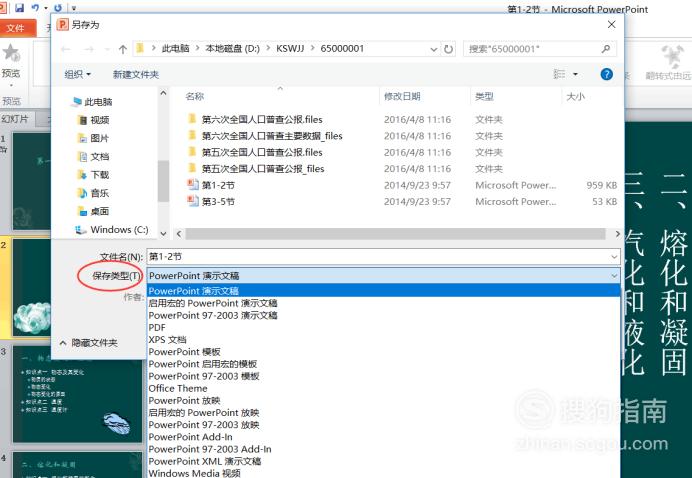Open the 文件 tab in PowerPoint
The height and width of the screenshot is (478, 692).
pos(16,28)
